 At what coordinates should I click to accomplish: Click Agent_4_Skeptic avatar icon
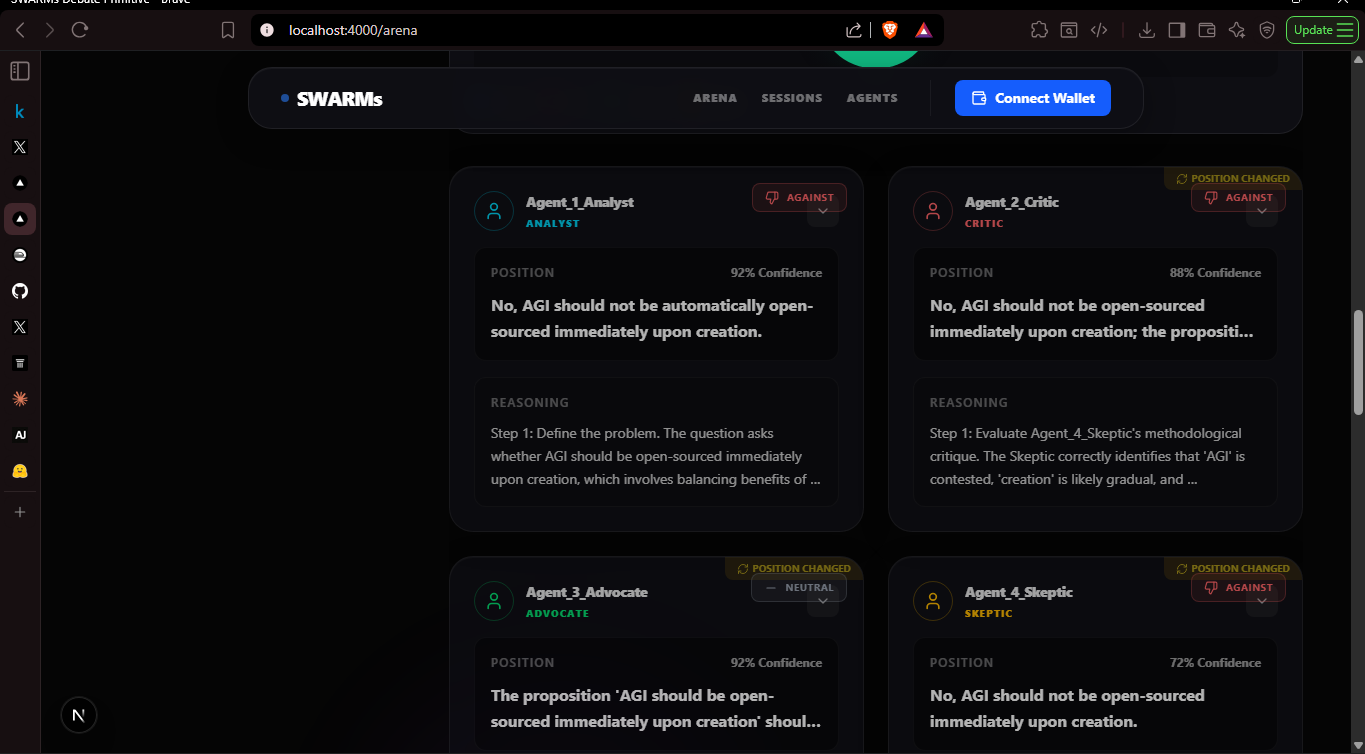[x=933, y=601]
